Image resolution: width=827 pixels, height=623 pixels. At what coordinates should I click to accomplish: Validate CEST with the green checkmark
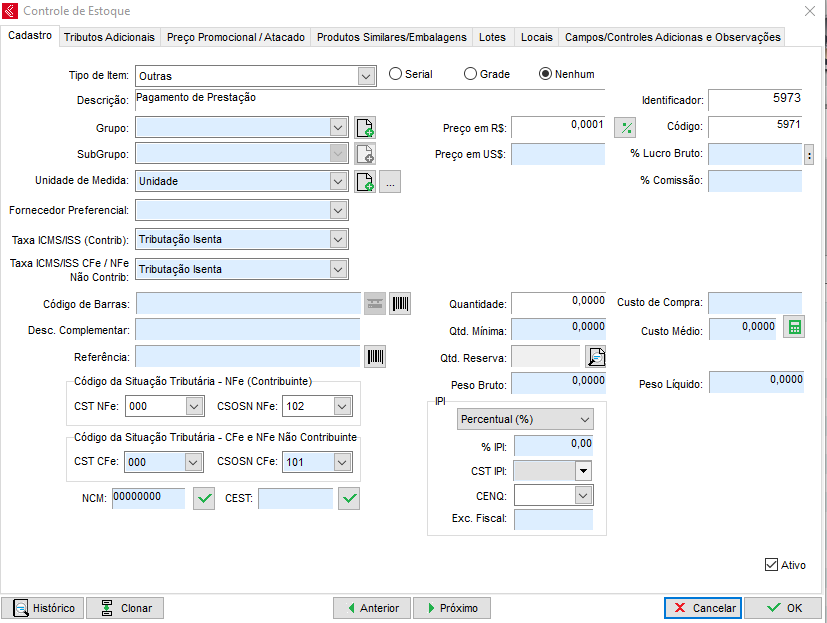(x=348, y=498)
